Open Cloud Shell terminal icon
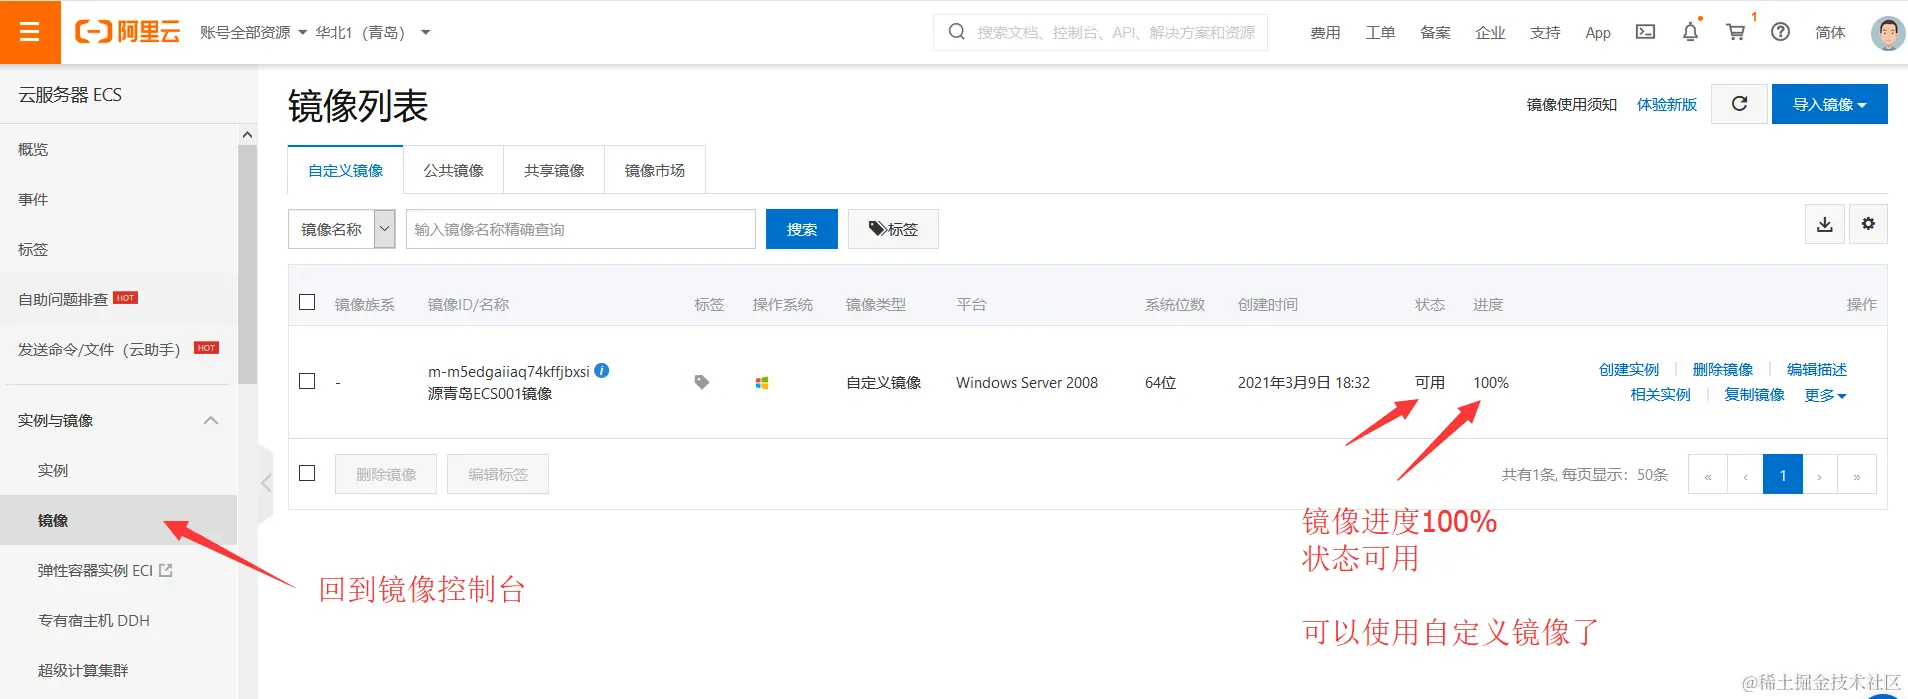1908x699 pixels. coord(1645,32)
